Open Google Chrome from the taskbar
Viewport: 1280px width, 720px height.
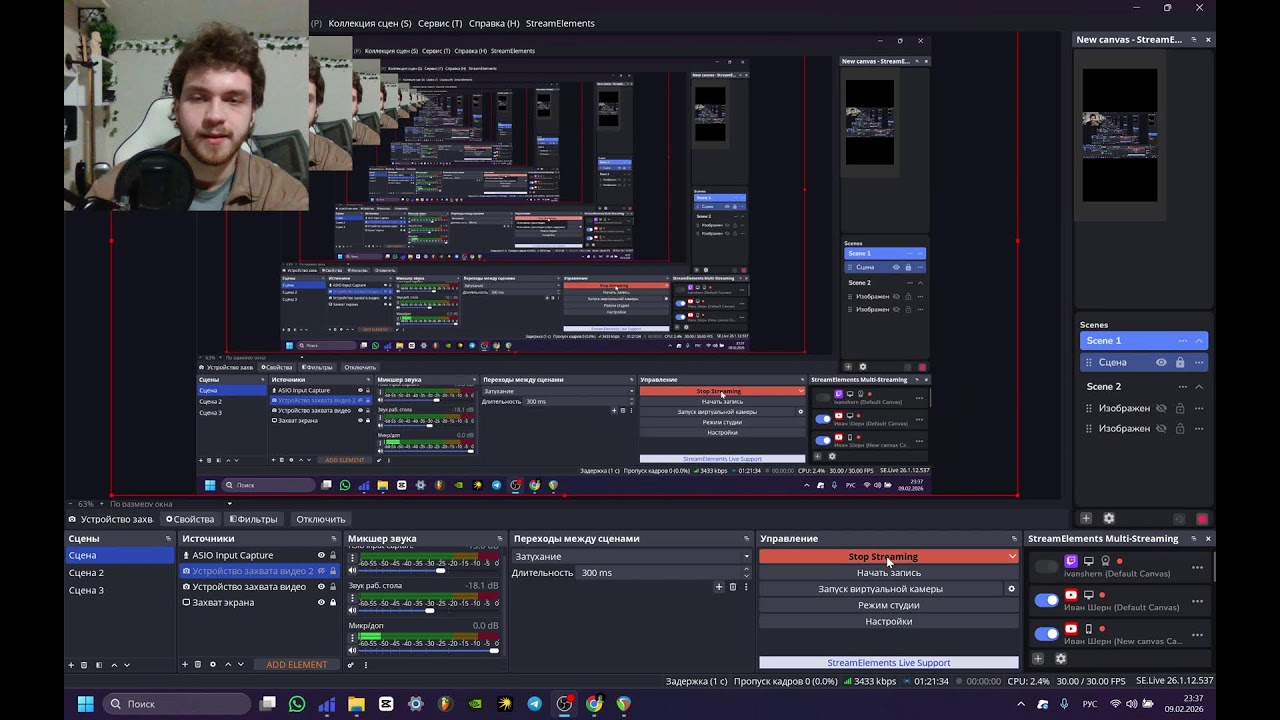pos(594,704)
